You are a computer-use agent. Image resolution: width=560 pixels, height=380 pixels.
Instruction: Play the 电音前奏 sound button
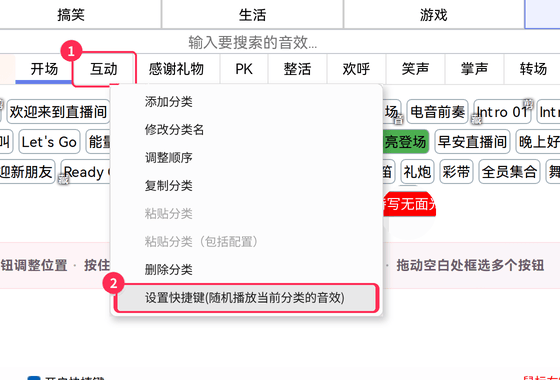click(438, 112)
